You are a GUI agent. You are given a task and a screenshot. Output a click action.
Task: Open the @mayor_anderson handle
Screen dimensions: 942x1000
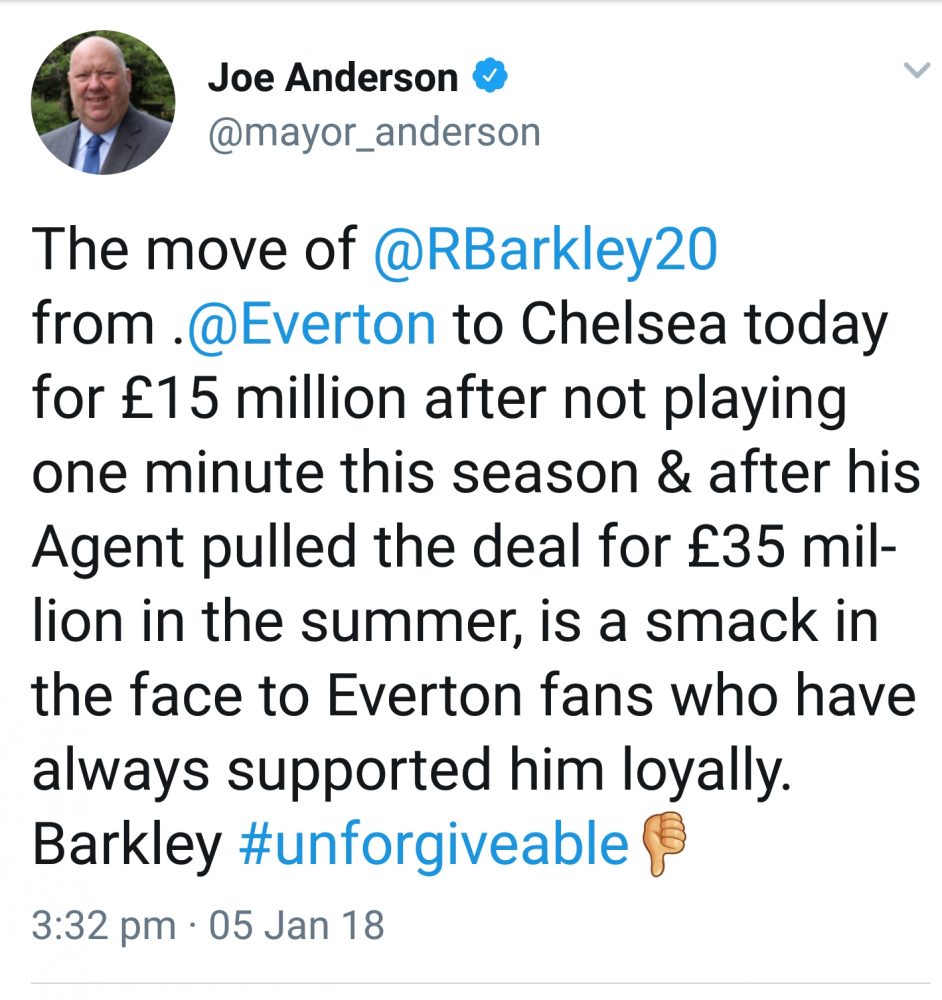click(x=374, y=133)
